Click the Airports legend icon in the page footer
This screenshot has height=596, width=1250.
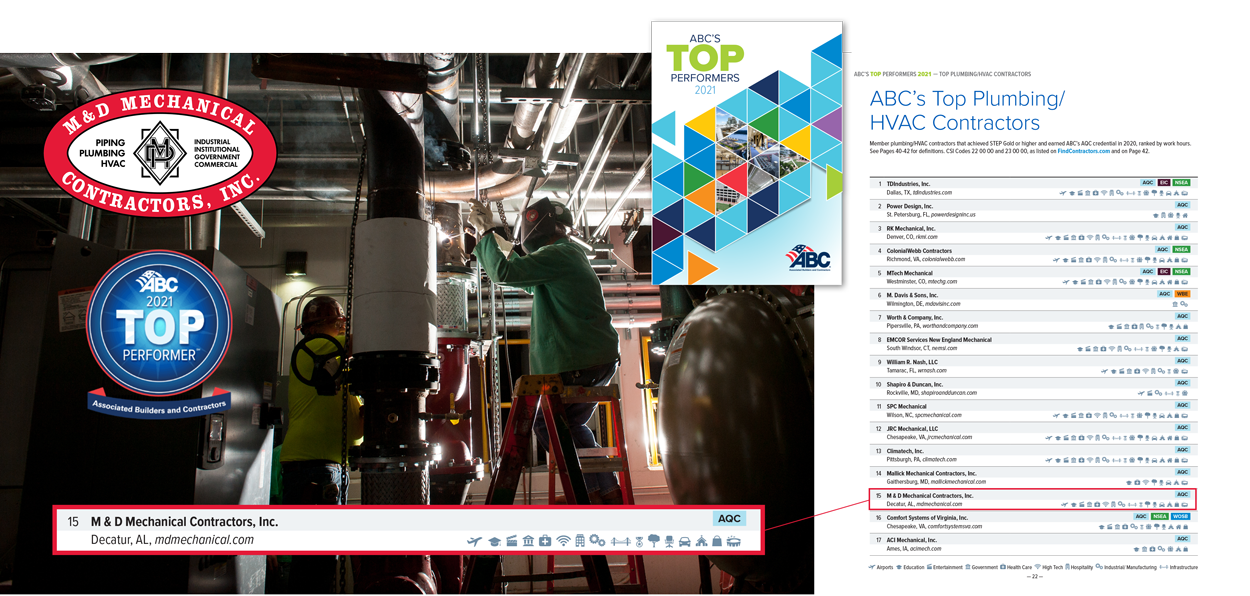point(871,567)
